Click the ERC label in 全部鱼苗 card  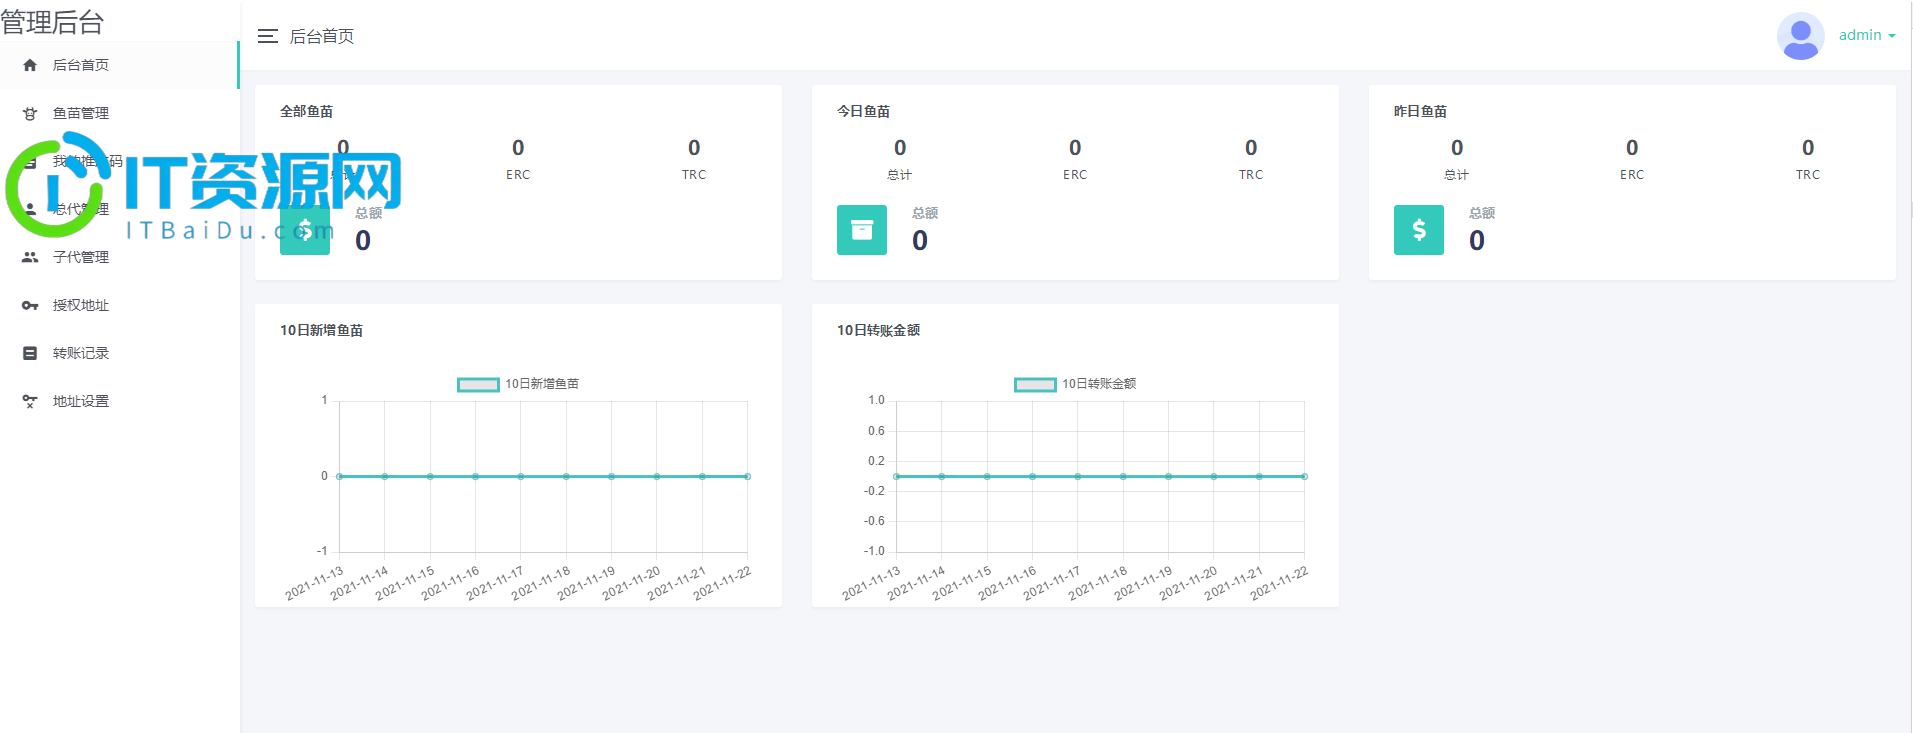(518, 175)
